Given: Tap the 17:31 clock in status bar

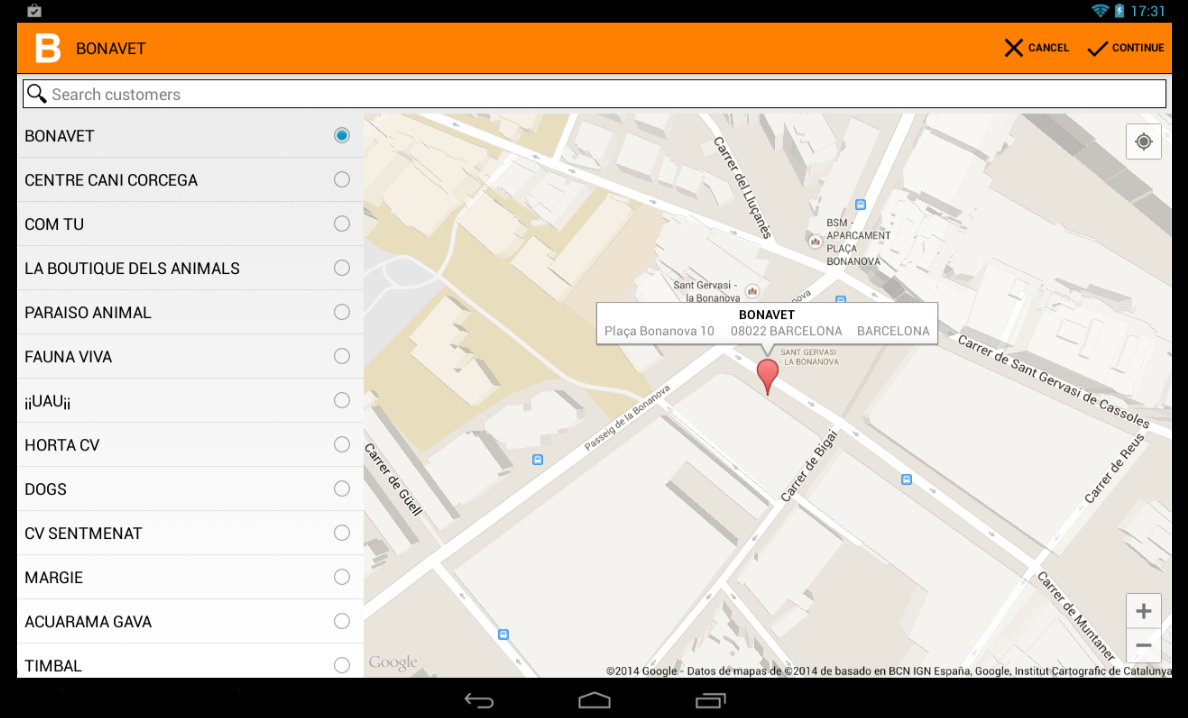Looking at the screenshot, I should pyautogui.click(x=1147, y=11).
